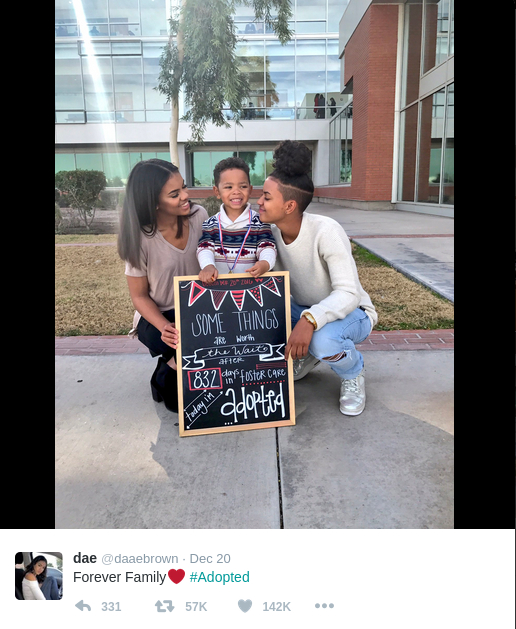Click the red heart emoji in the tweet
This screenshot has height=629, width=516.
pyautogui.click(x=177, y=576)
